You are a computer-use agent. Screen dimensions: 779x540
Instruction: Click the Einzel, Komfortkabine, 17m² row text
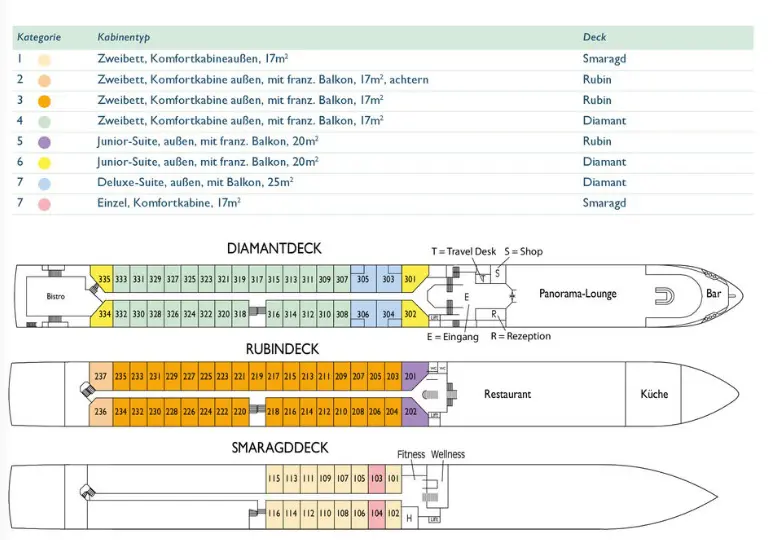[x=169, y=203]
